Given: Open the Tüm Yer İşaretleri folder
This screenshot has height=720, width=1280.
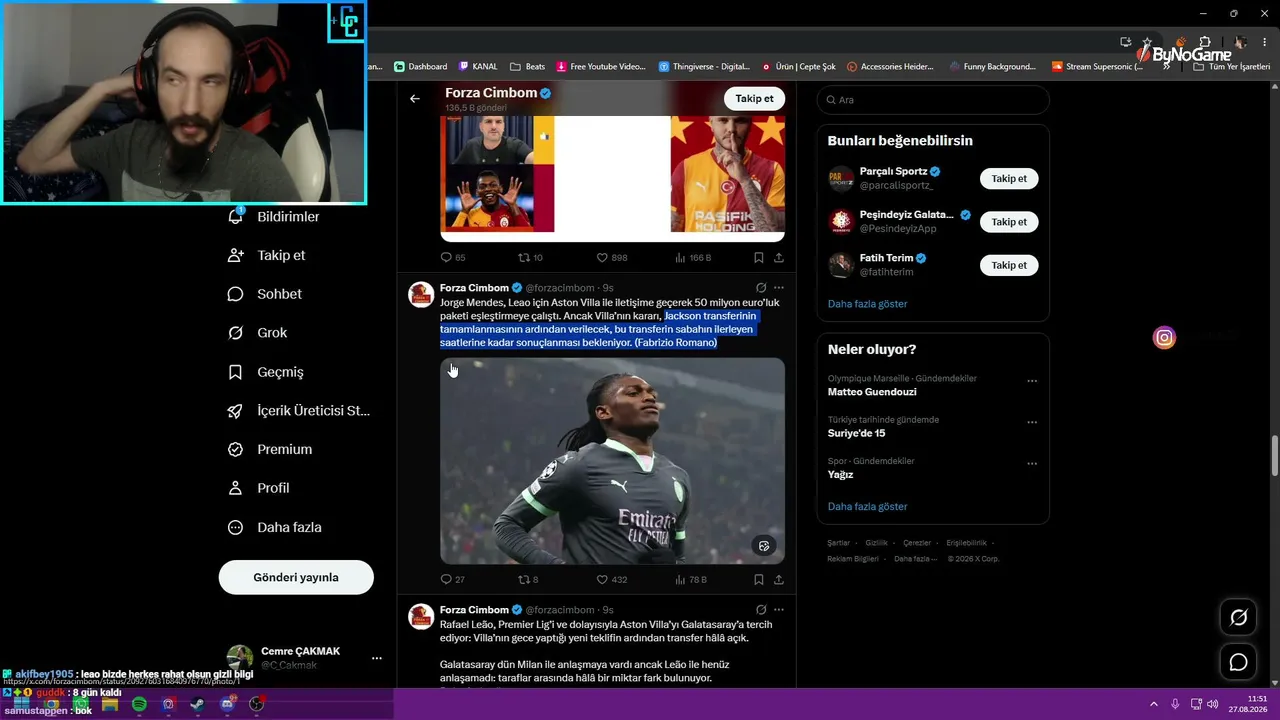Looking at the screenshot, I should (x=1232, y=67).
